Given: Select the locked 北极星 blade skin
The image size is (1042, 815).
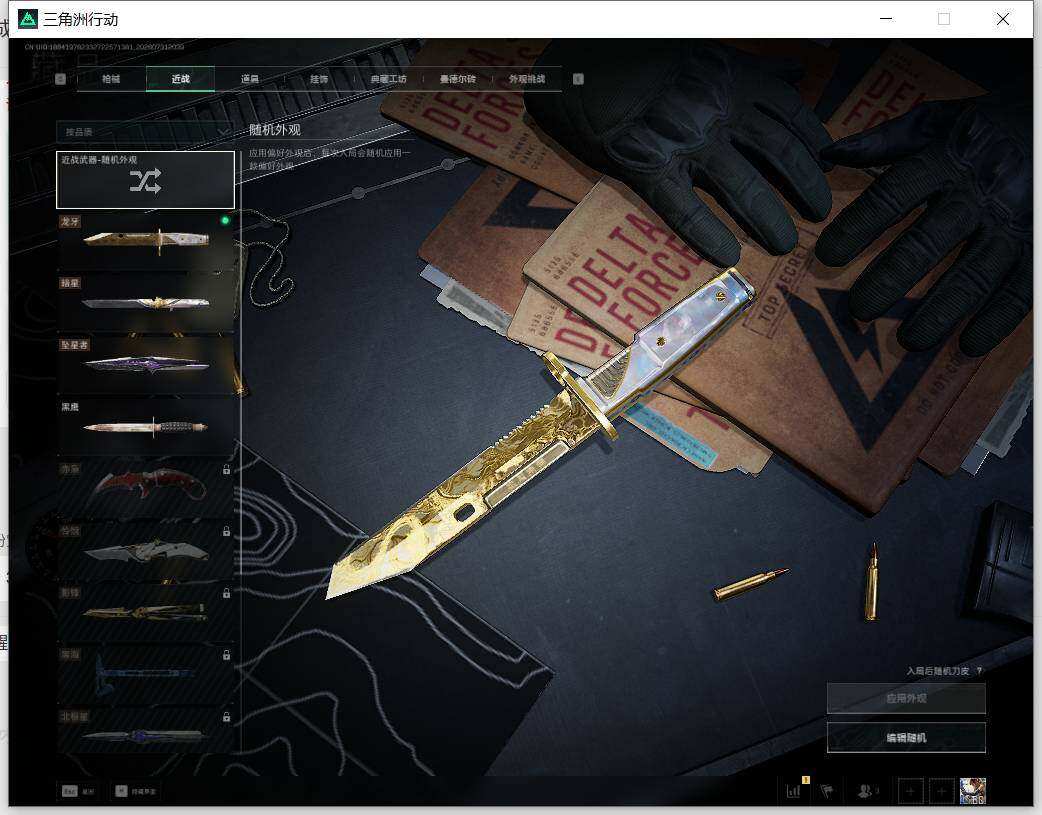Looking at the screenshot, I should 146,731.
